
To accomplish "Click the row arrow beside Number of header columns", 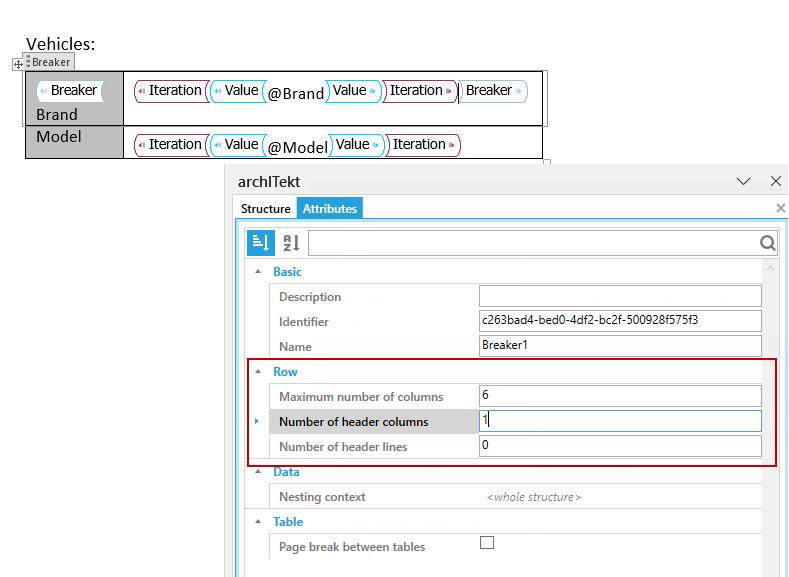I will (257, 421).
